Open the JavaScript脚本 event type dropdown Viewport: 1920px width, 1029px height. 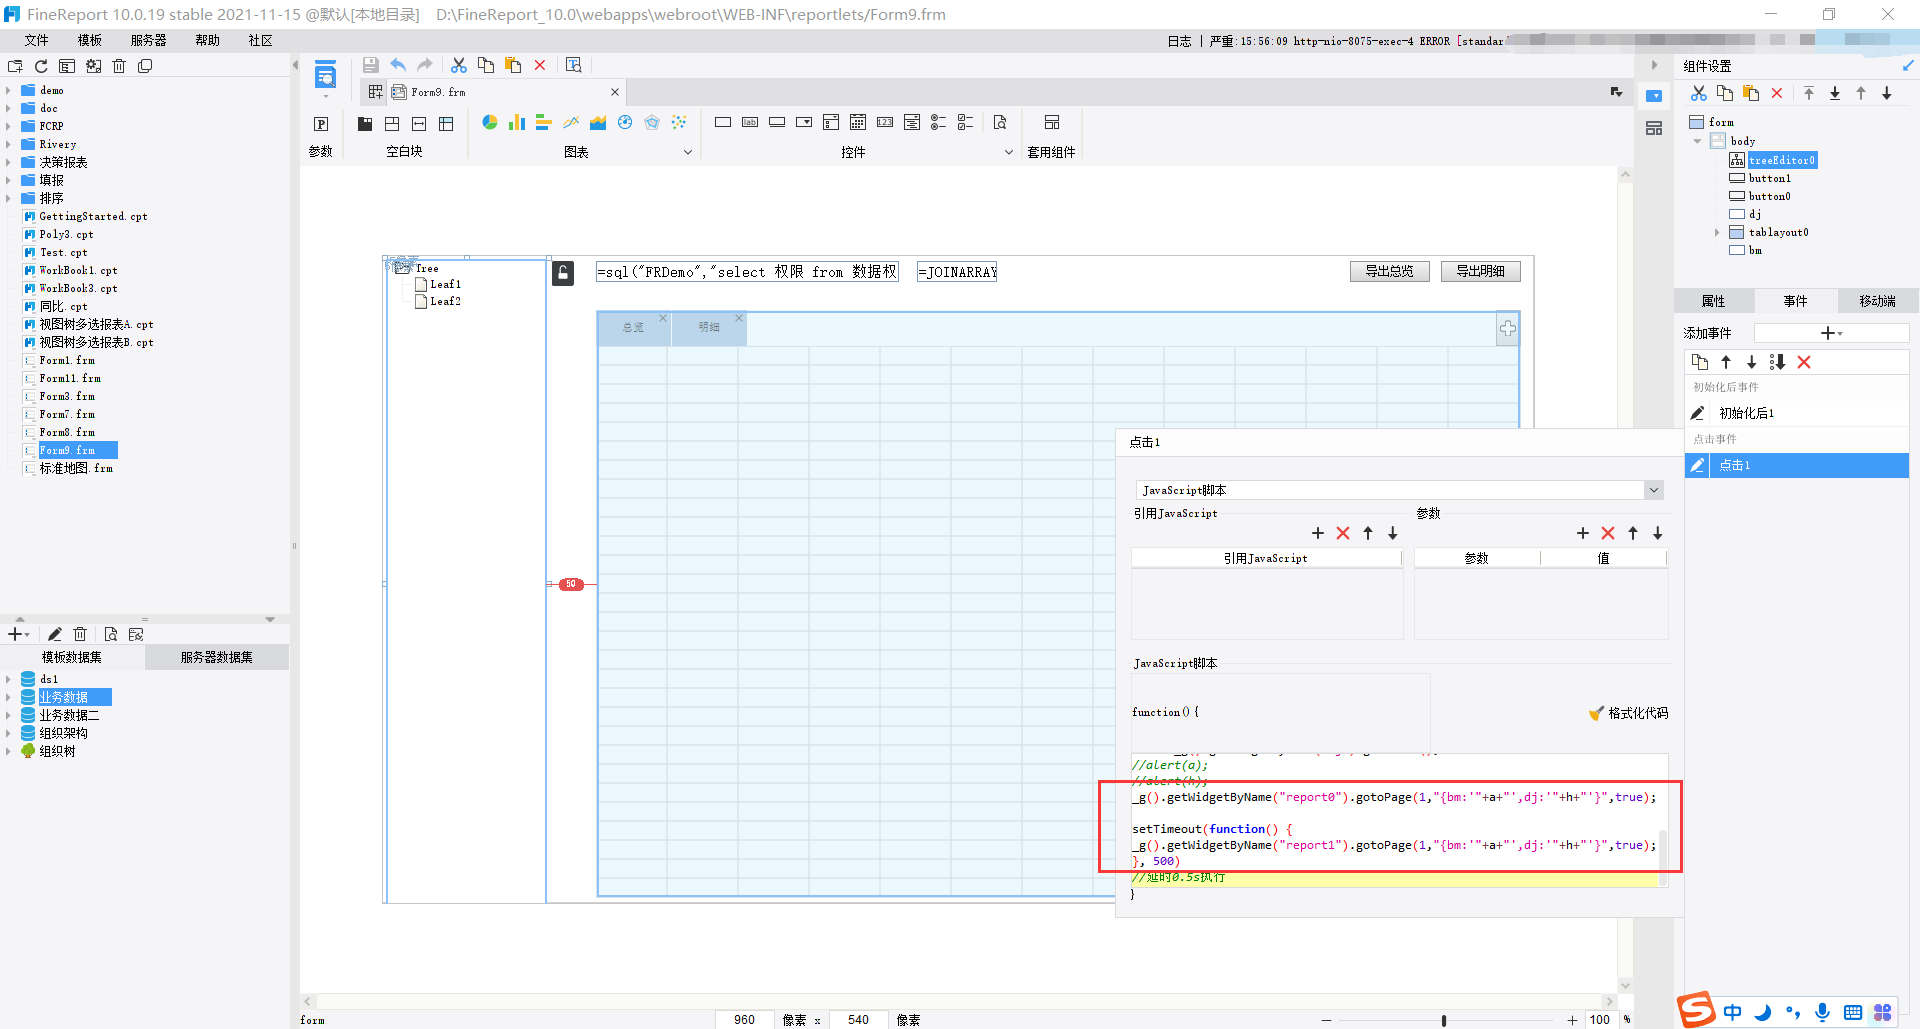click(x=1654, y=490)
